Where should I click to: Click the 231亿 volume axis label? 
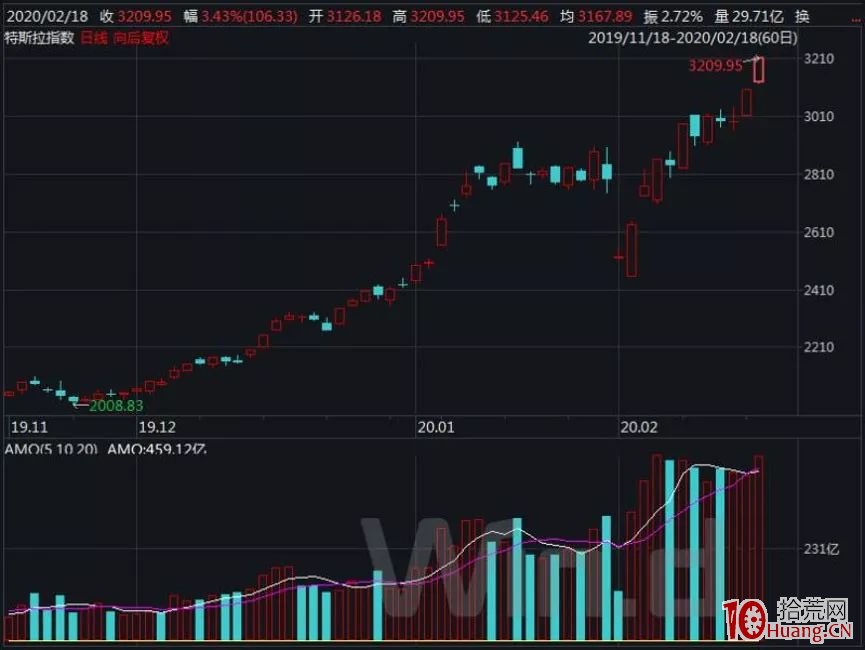(x=824, y=548)
